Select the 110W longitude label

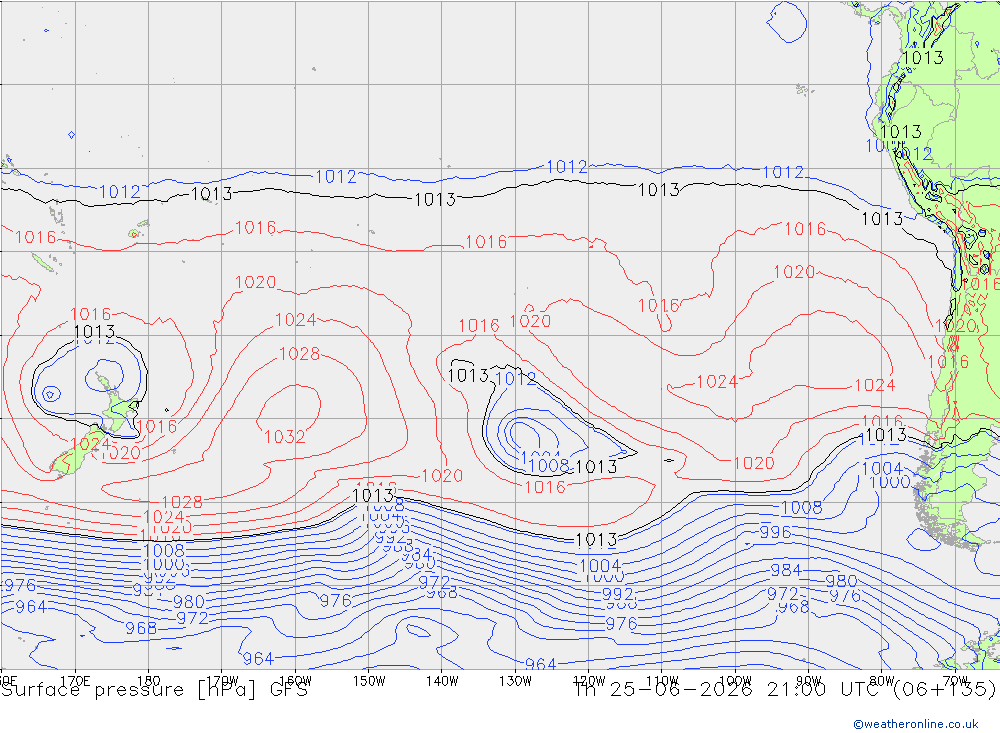pyautogui.click(x=662, y=681)
